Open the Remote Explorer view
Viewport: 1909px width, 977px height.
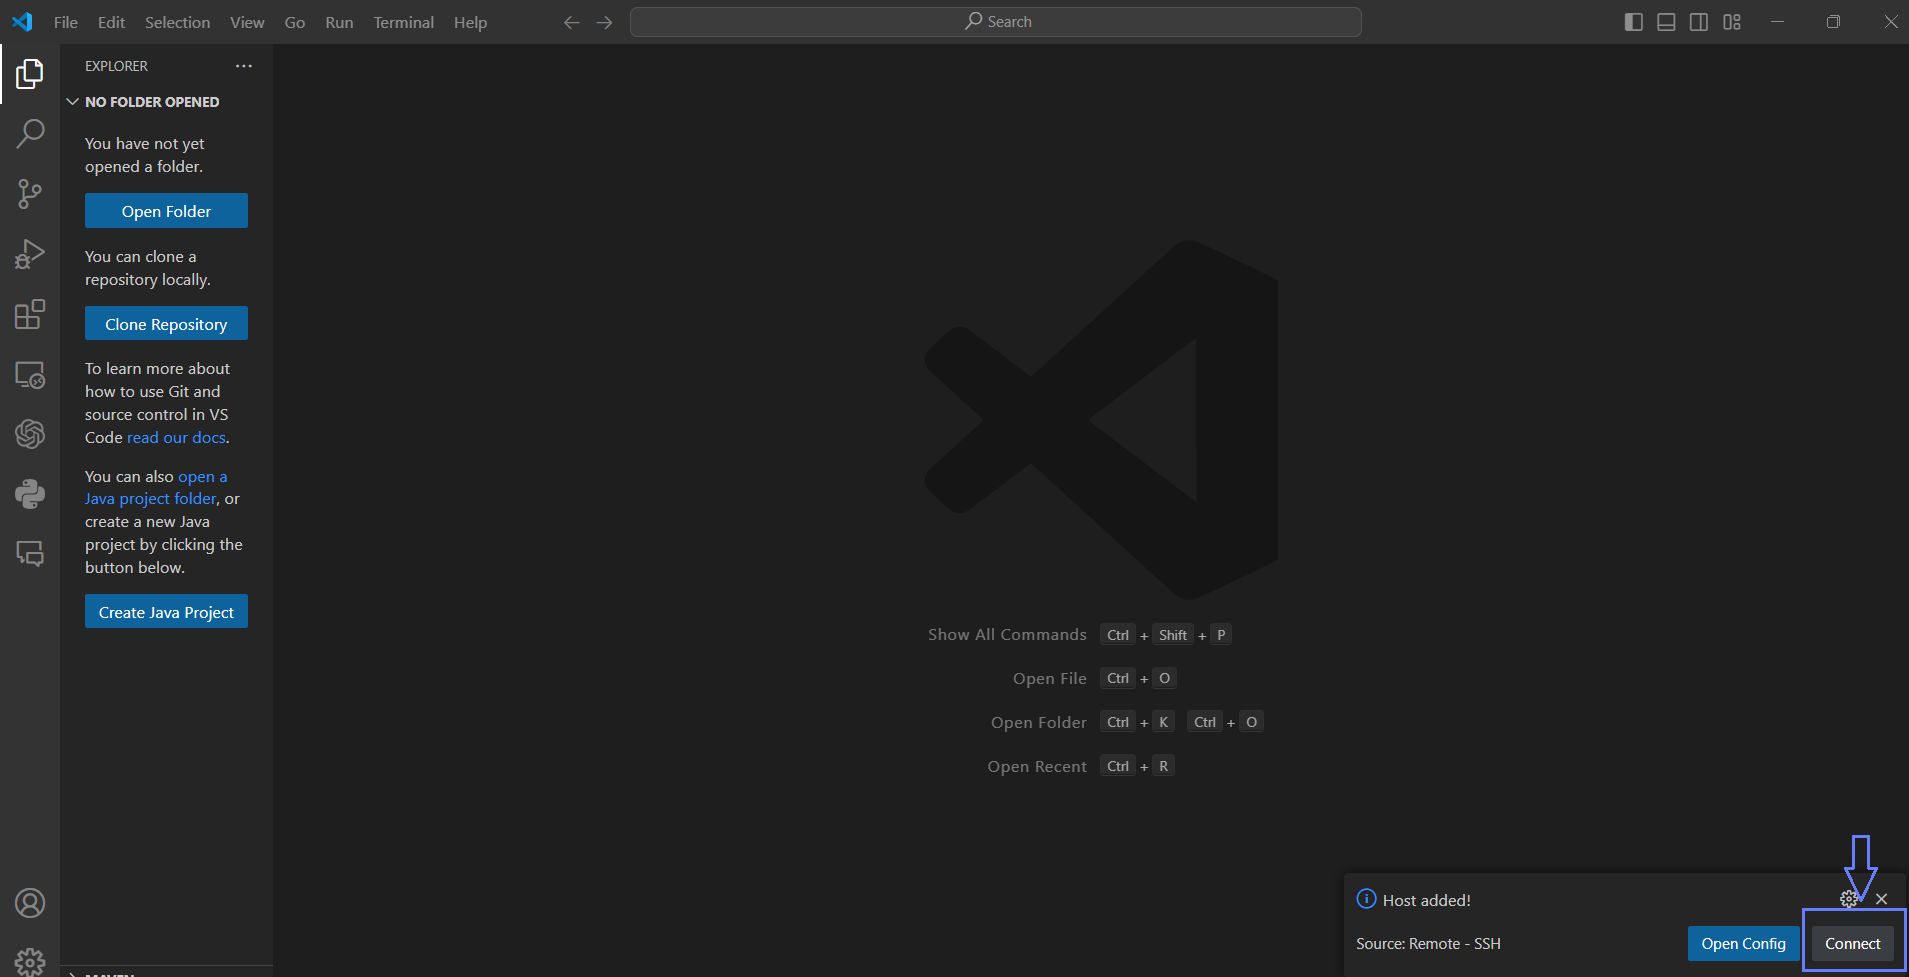coord(30,375)
